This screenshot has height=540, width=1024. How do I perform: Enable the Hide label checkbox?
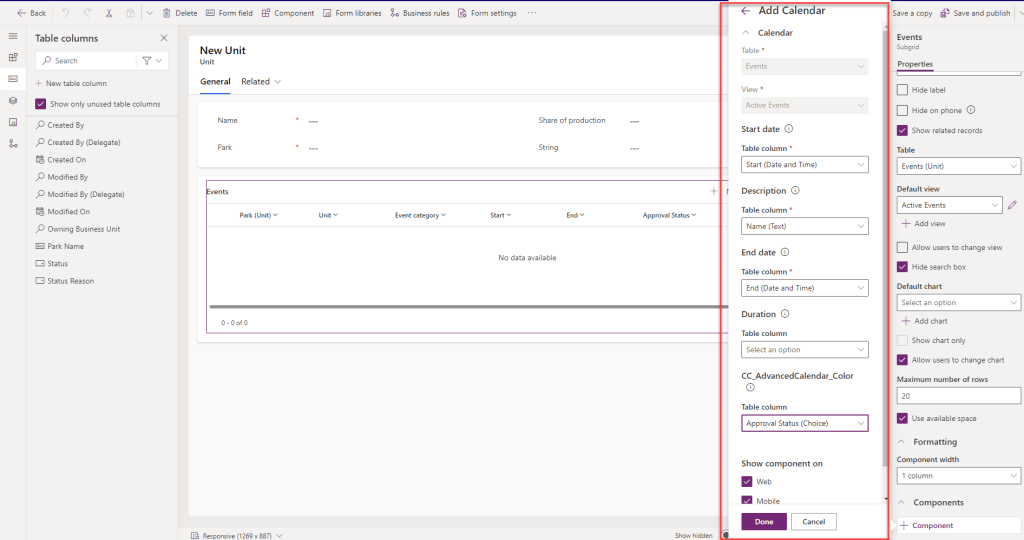pos(903,90)
